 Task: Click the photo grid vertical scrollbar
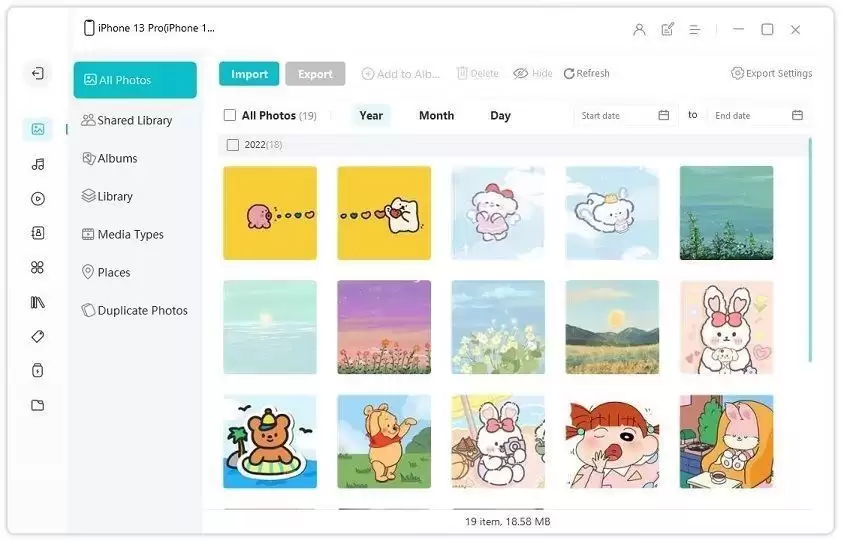(x=810, y=250)
